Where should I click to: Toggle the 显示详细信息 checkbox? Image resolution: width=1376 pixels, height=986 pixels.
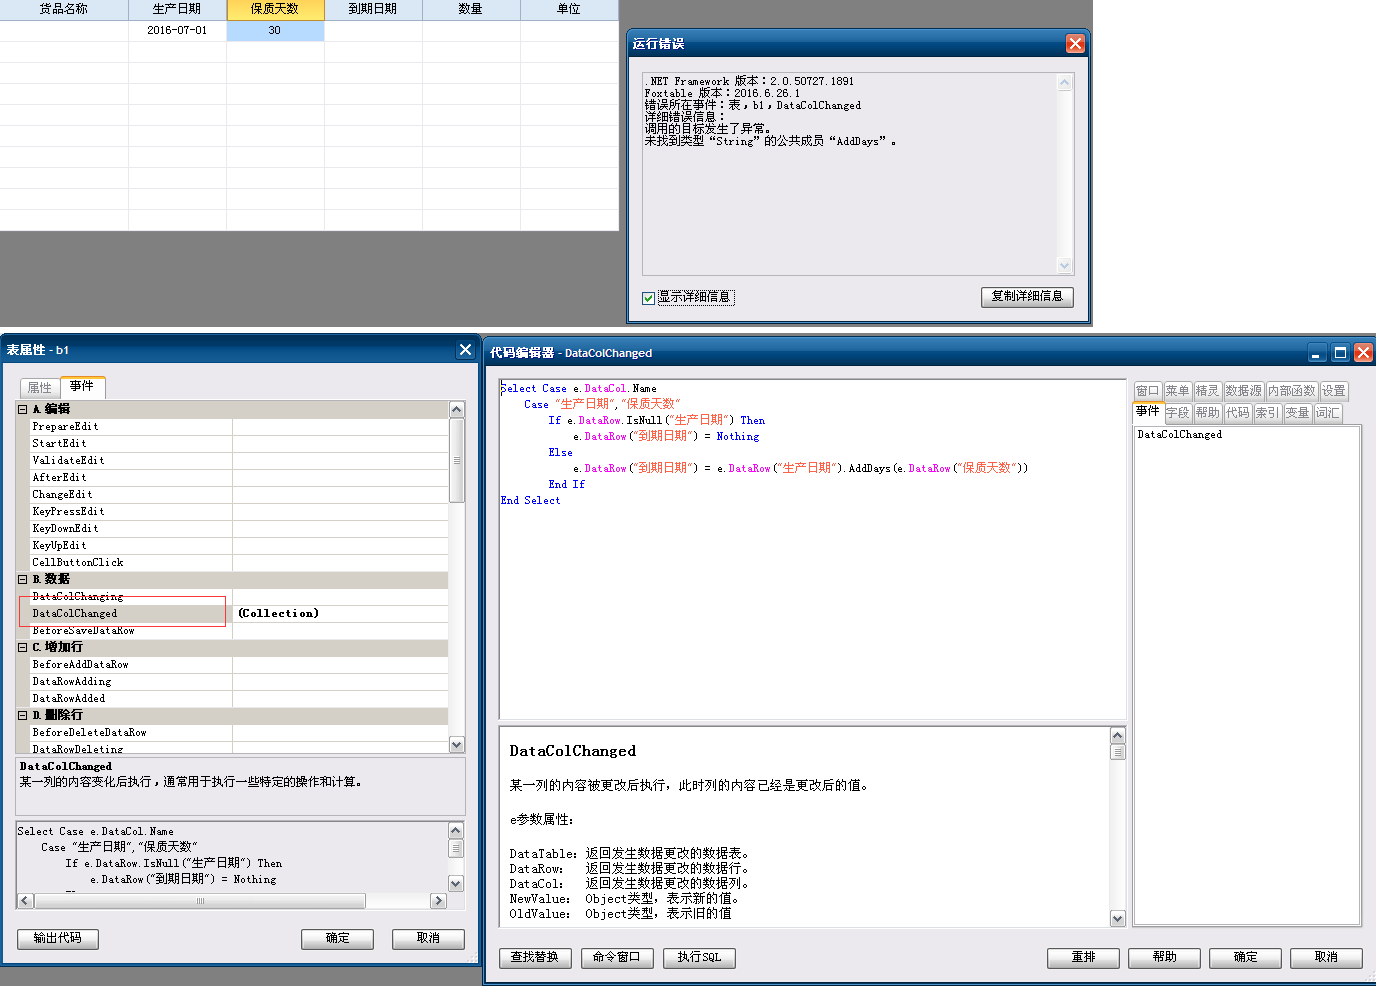648,298
